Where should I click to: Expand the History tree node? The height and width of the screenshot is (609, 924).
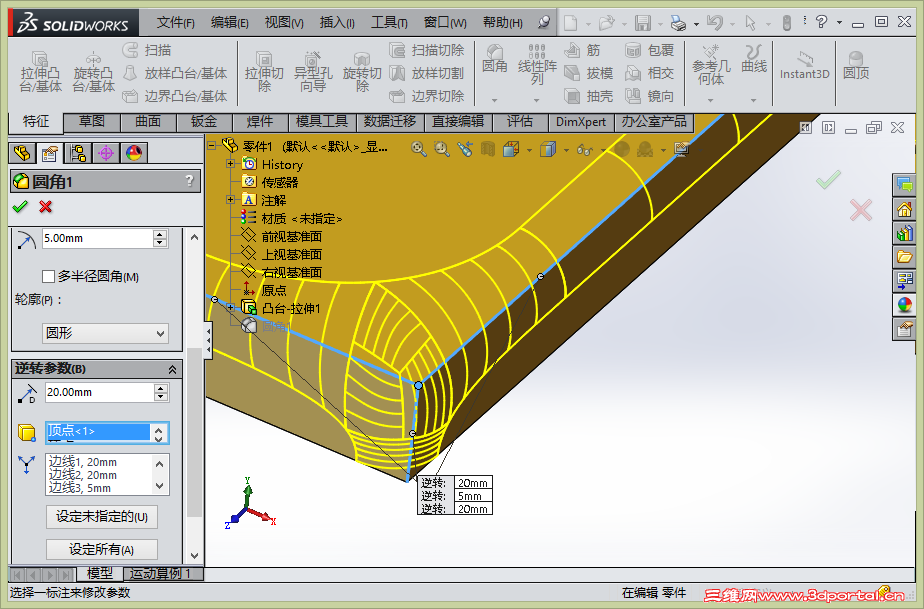[x=230, y=164]
